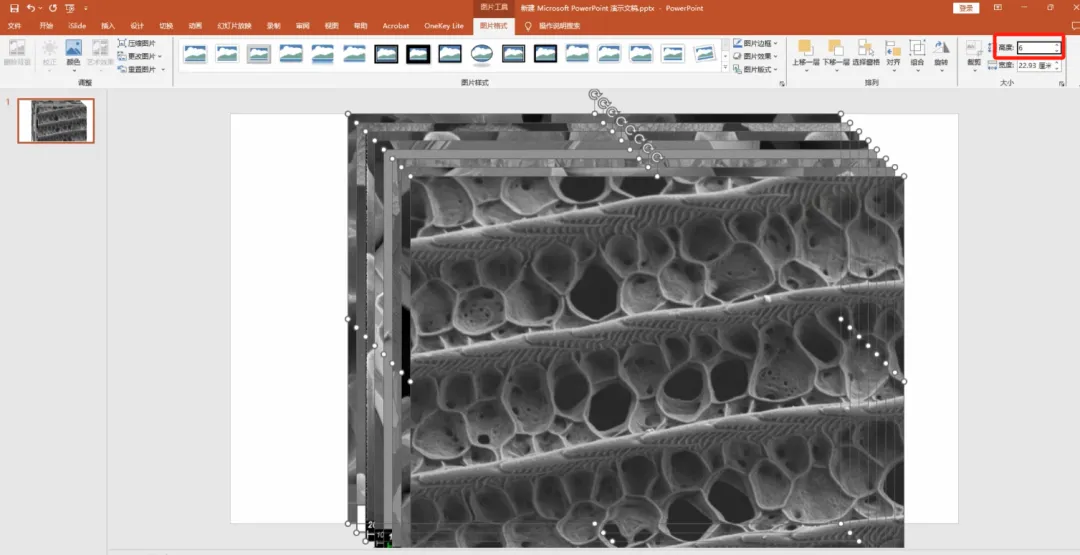Increase height with the up stepper arrow
Viewport: 1080px width, 555px height.
(x=1057, y=45)
